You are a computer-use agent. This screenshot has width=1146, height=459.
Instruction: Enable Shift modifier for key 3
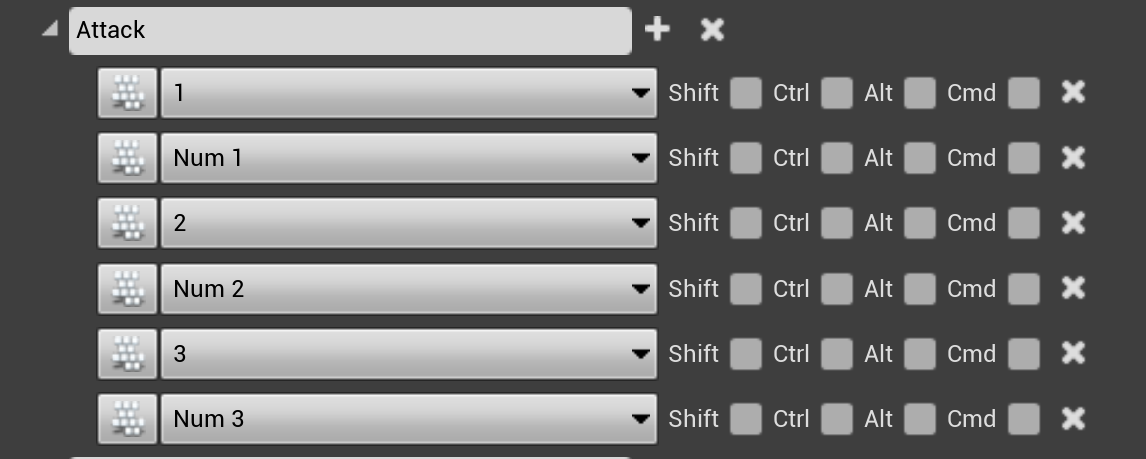[x=745, y=354]
